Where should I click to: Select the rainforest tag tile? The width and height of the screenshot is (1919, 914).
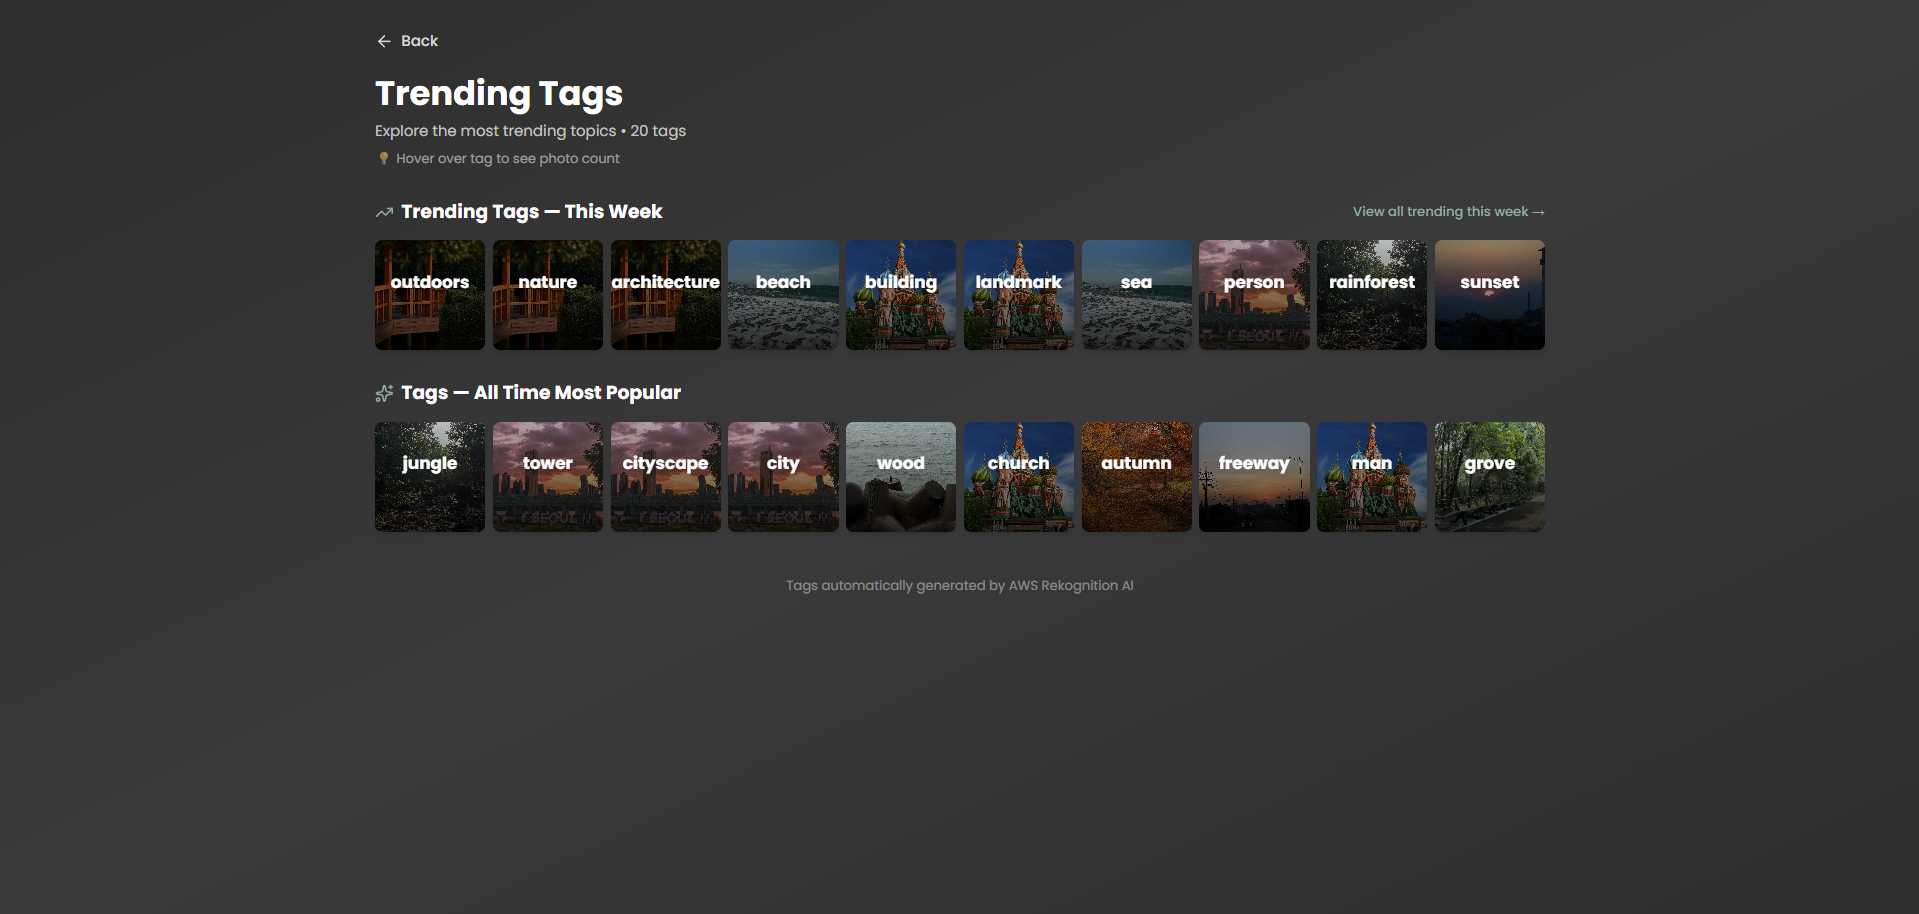point(1371,294)
